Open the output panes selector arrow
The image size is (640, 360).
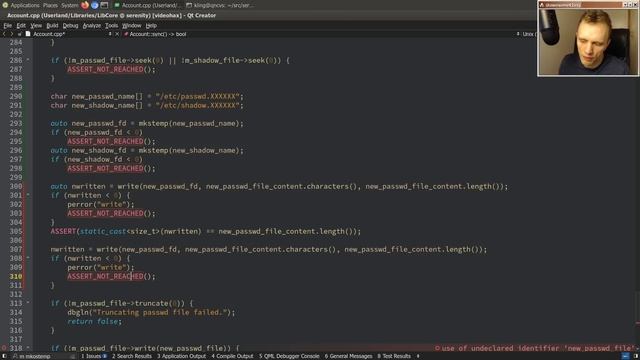coord(418,356)
